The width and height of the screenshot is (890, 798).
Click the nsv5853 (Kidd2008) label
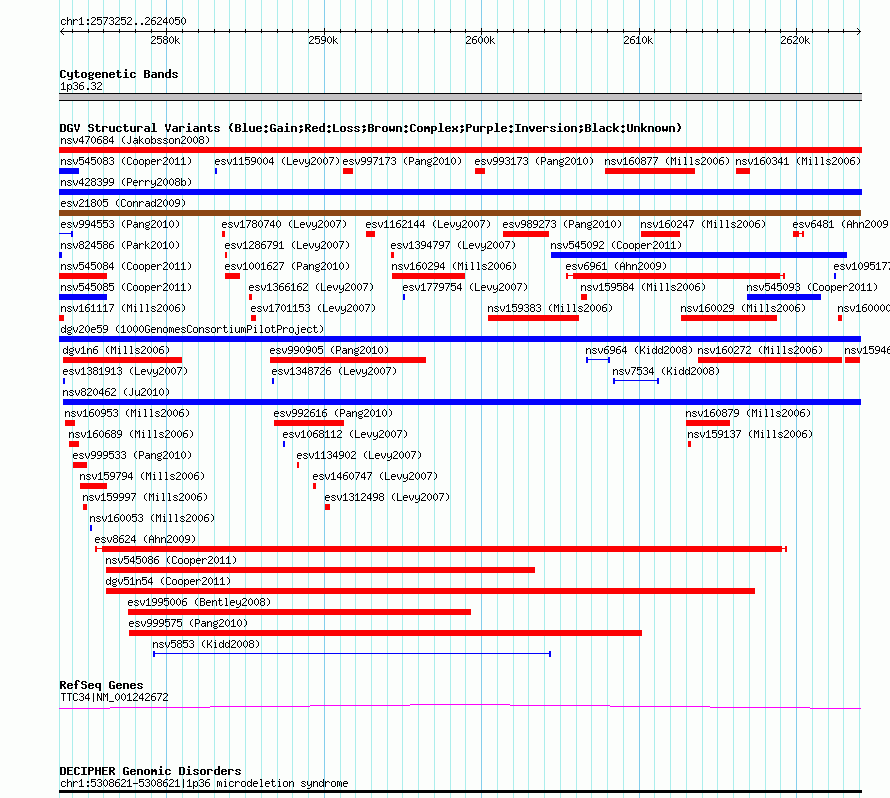coord(206,644)
